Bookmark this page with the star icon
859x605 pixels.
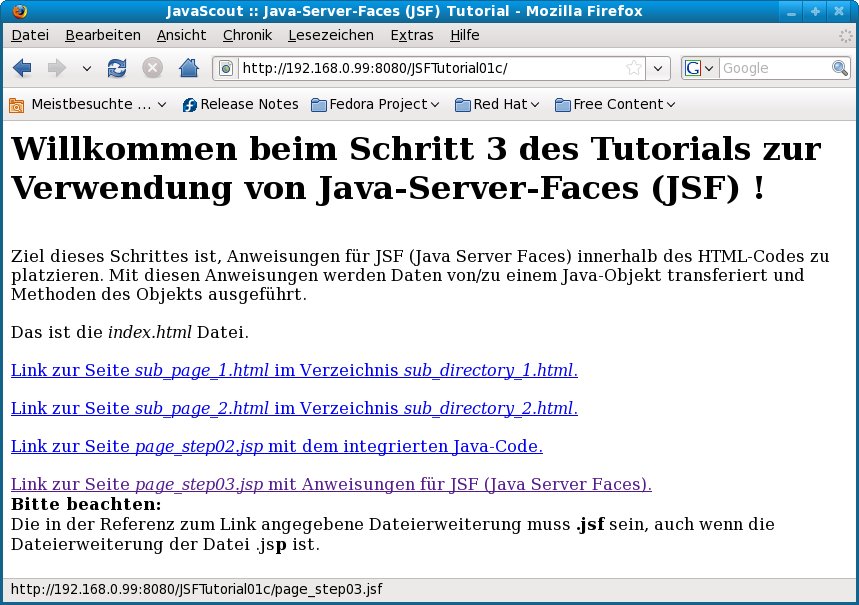tap(633, 68)
